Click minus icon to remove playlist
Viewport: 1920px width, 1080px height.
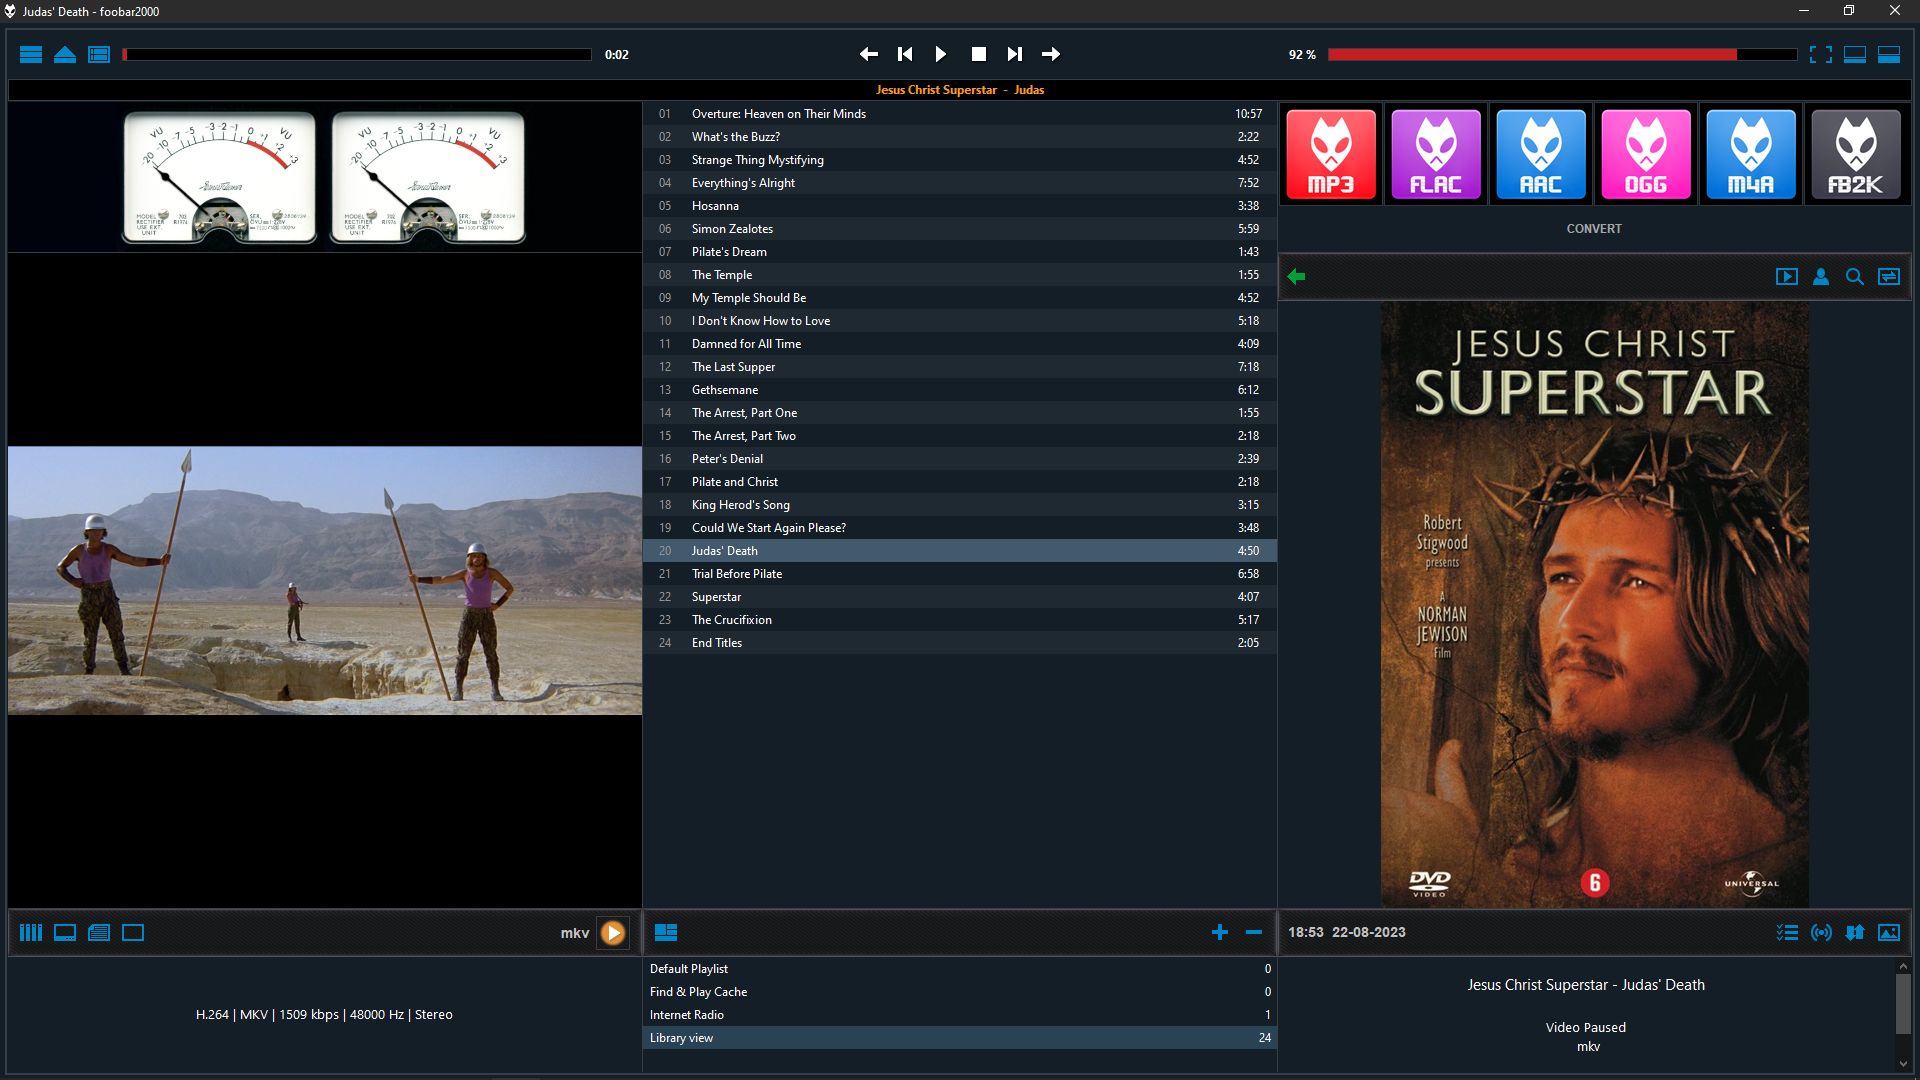pos(1254,933)
